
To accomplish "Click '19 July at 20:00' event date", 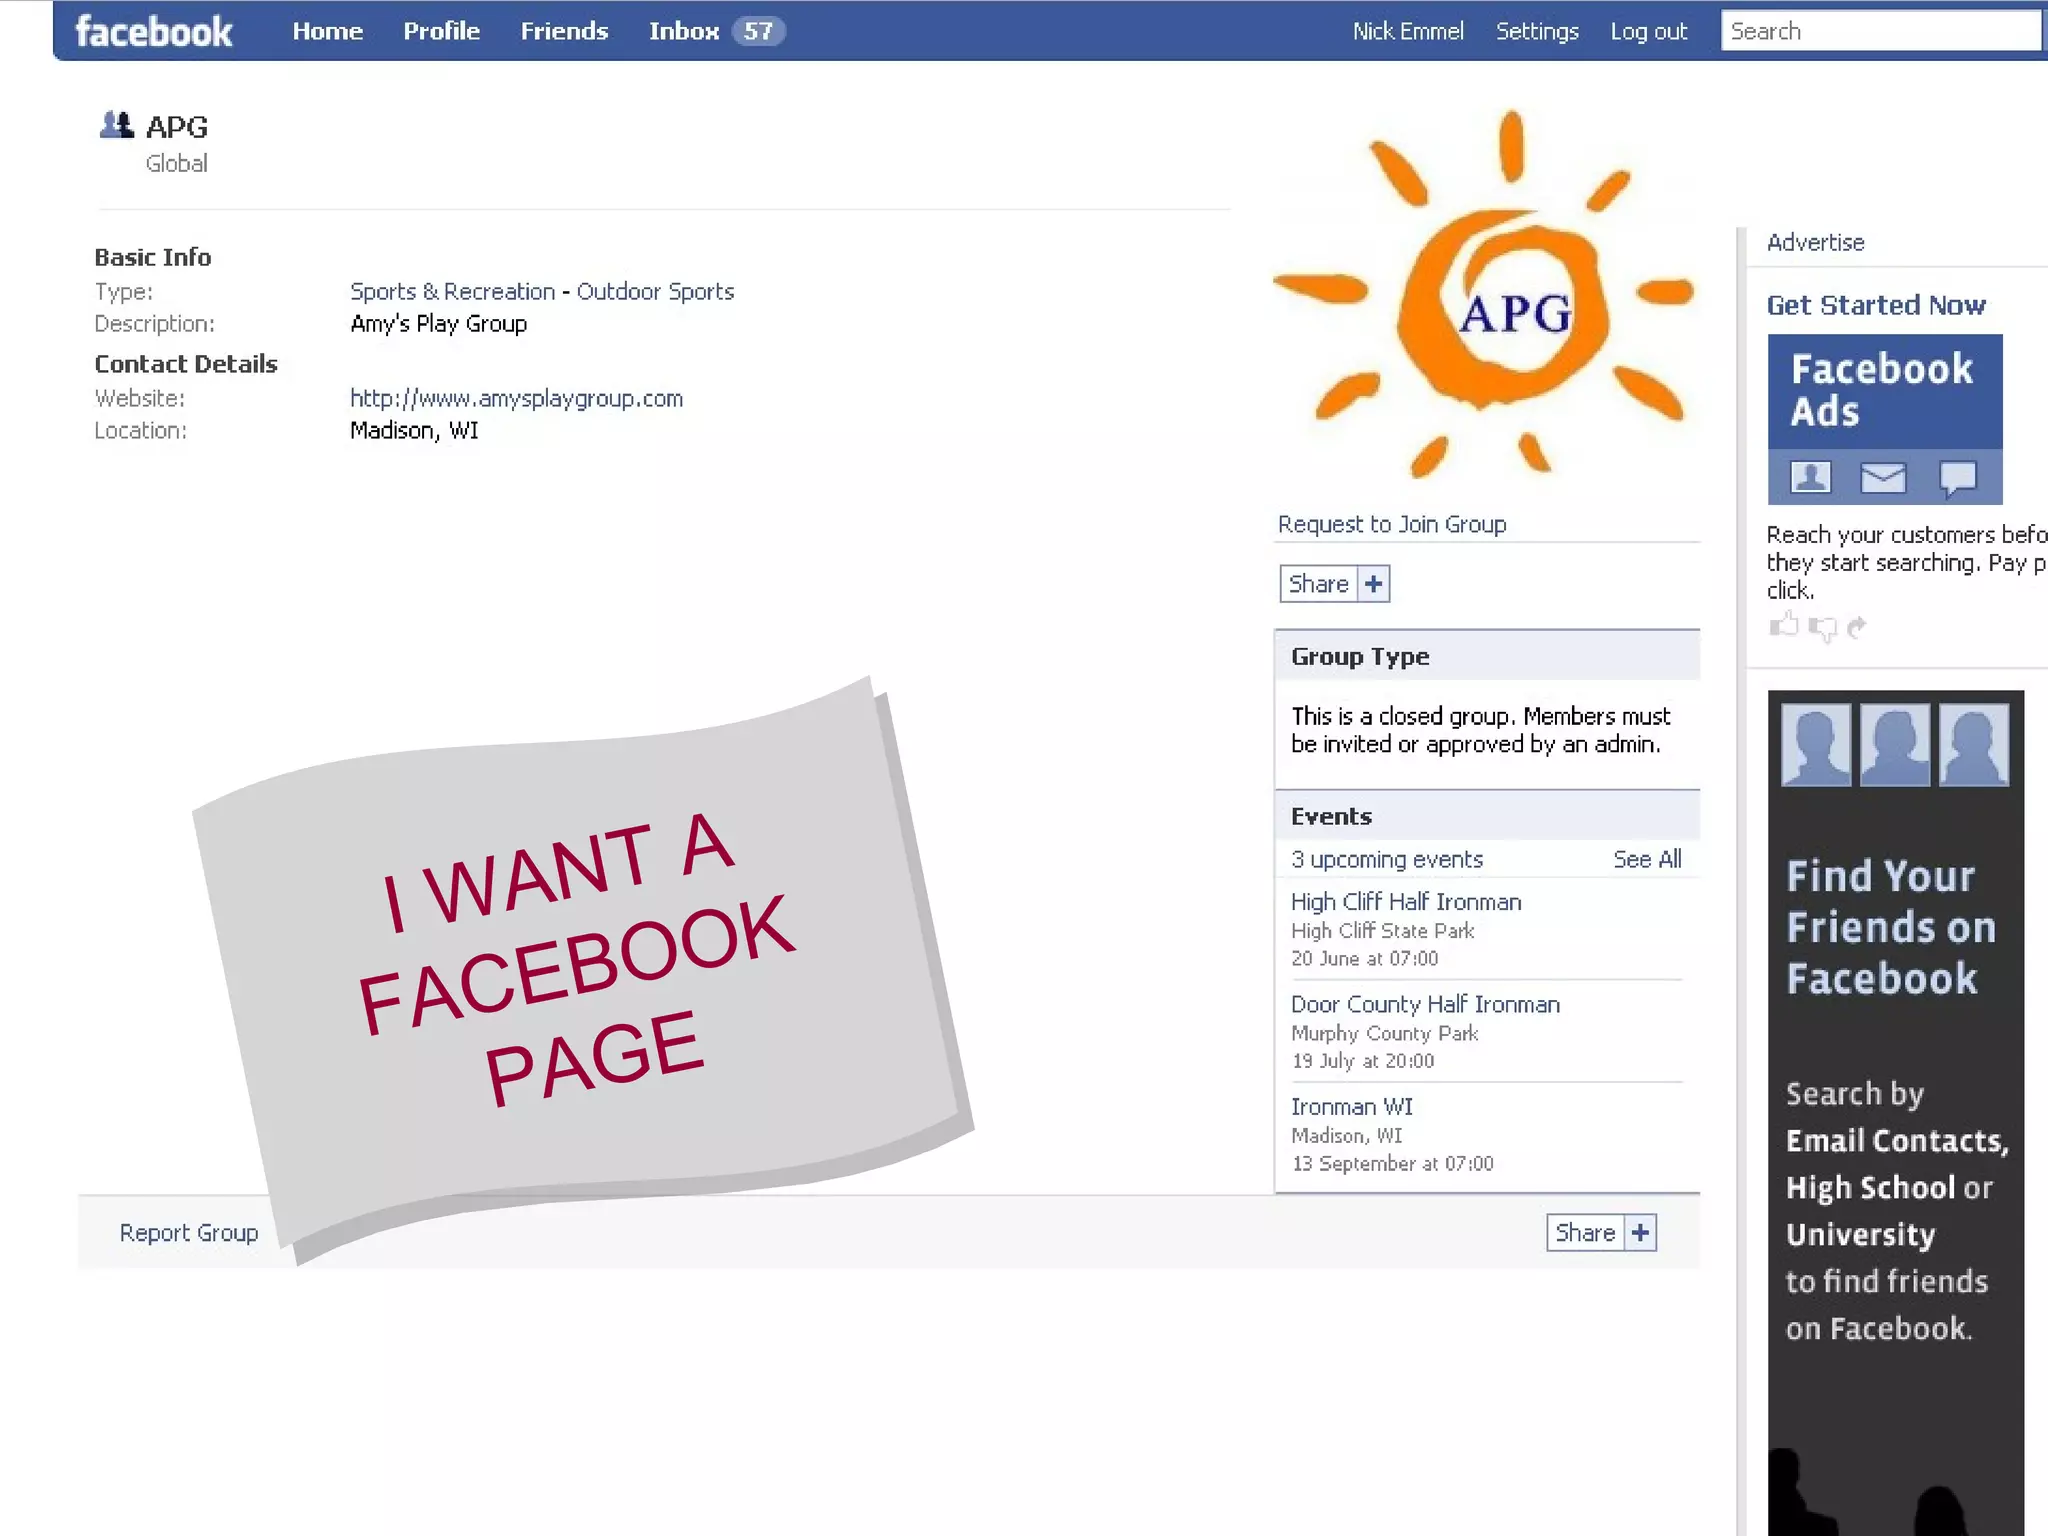I will pyautogui.click(x=1362, y=1061).
